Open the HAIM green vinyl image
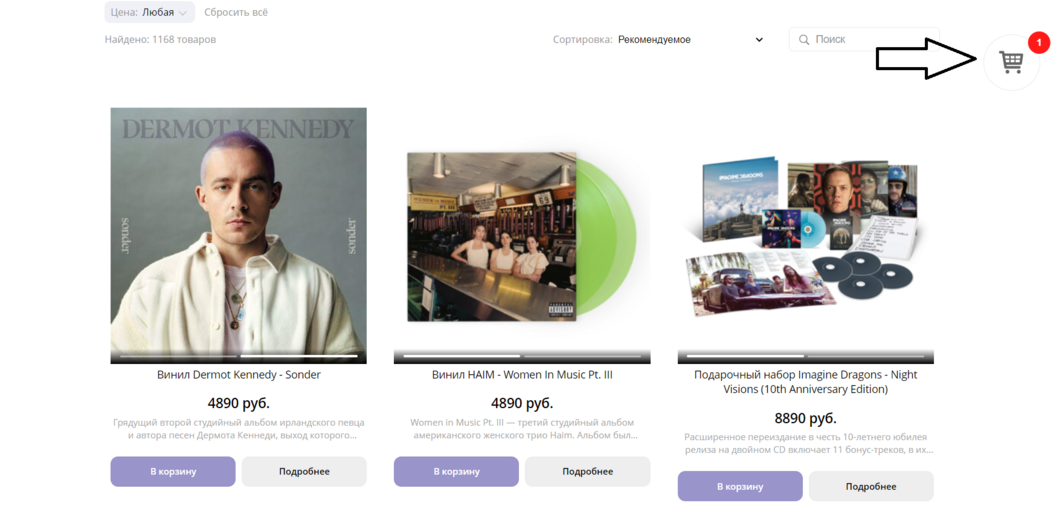The height and width of the screenshot is (523, 1062). [x=522, y=235]
